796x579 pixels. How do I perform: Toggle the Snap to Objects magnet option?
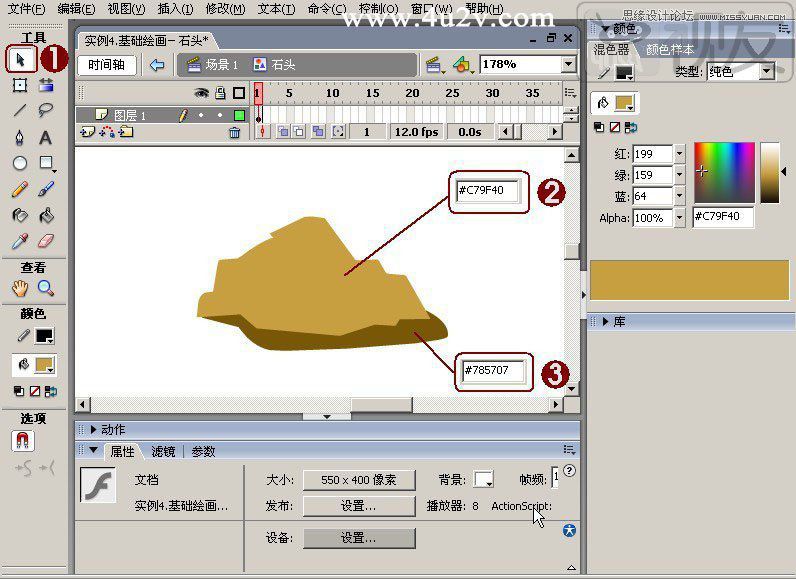23,440
